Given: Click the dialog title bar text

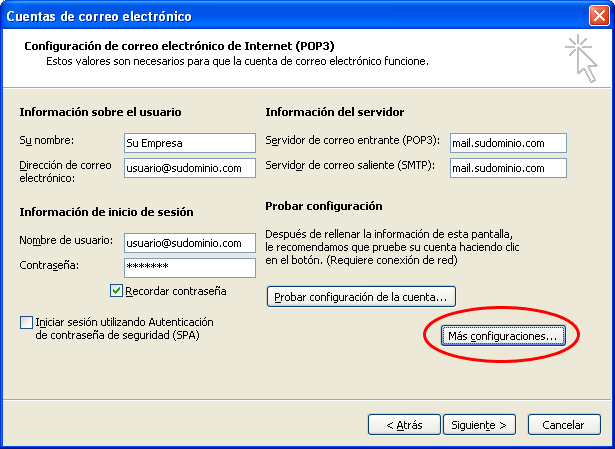Looking at the screenshot, I should click(100, 16).
